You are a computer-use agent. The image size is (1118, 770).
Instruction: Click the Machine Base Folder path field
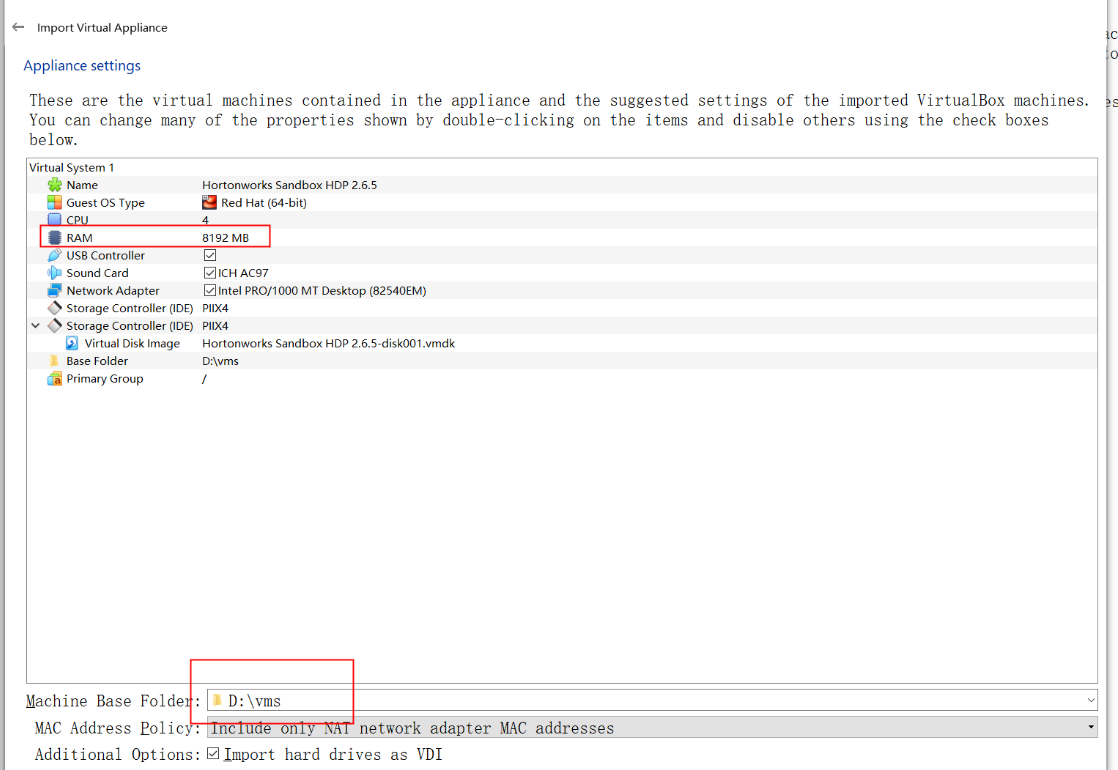pyautogui.click(x=652, y=700)
